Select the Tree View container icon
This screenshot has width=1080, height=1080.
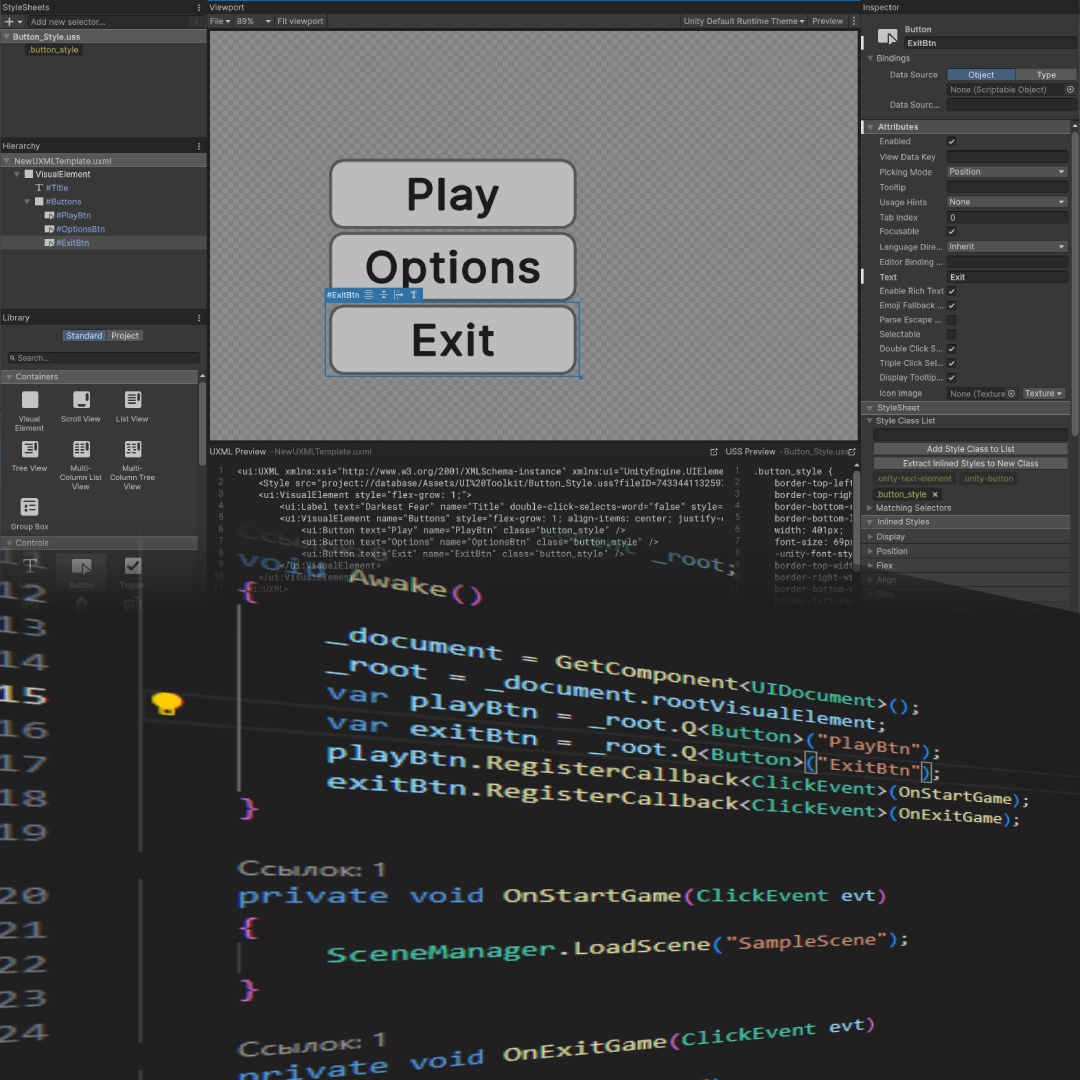30,449
